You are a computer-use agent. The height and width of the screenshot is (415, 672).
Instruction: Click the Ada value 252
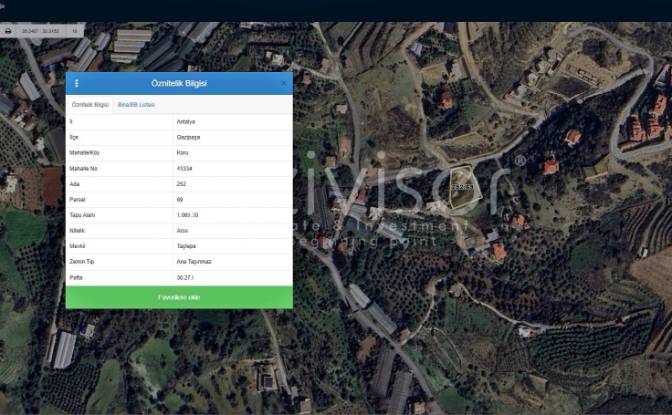point(181,184)
